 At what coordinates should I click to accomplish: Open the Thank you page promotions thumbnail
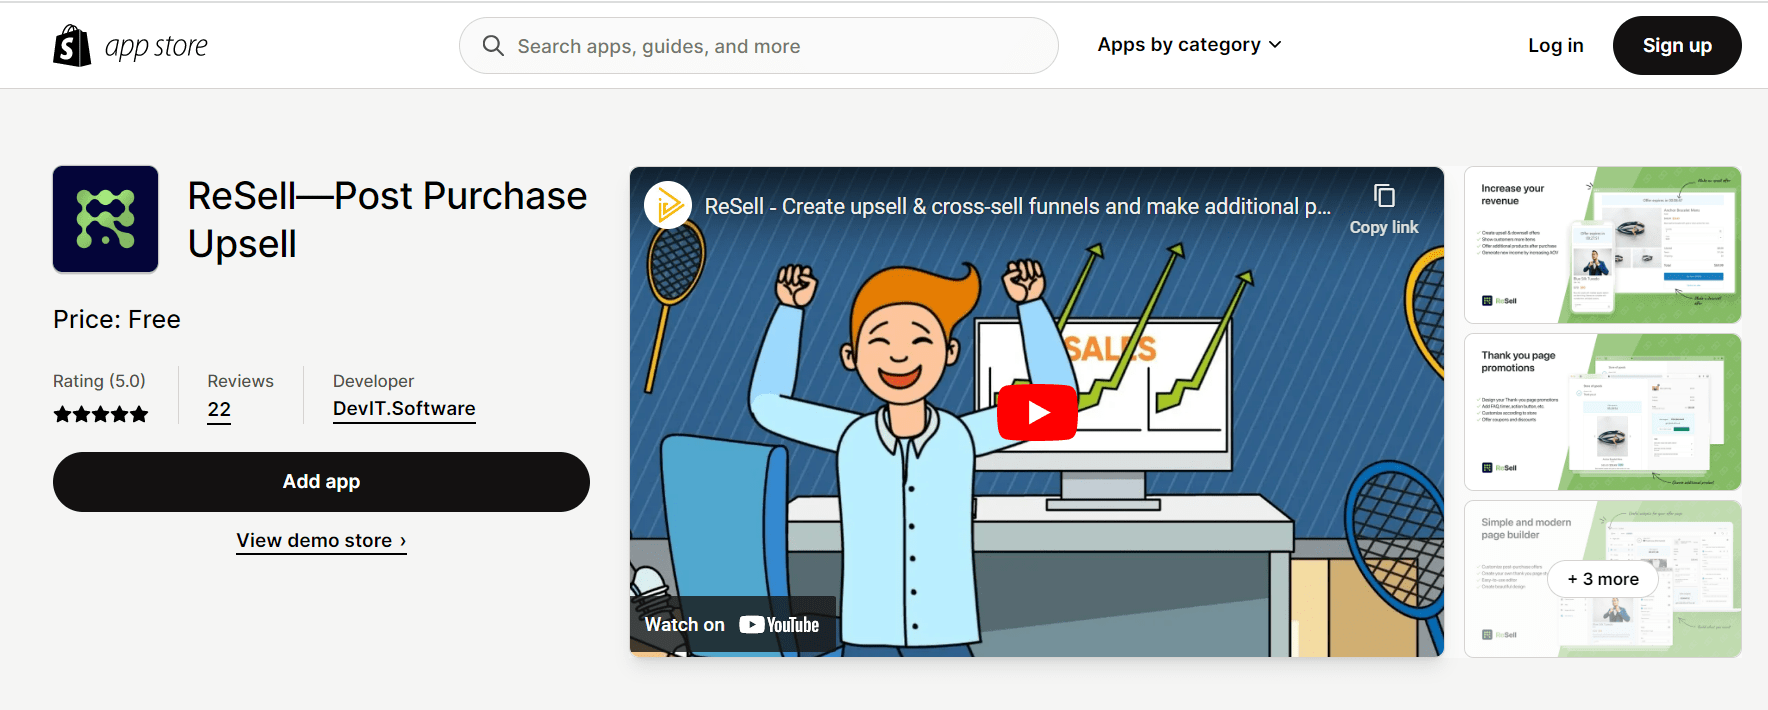tap(1603, 412)
